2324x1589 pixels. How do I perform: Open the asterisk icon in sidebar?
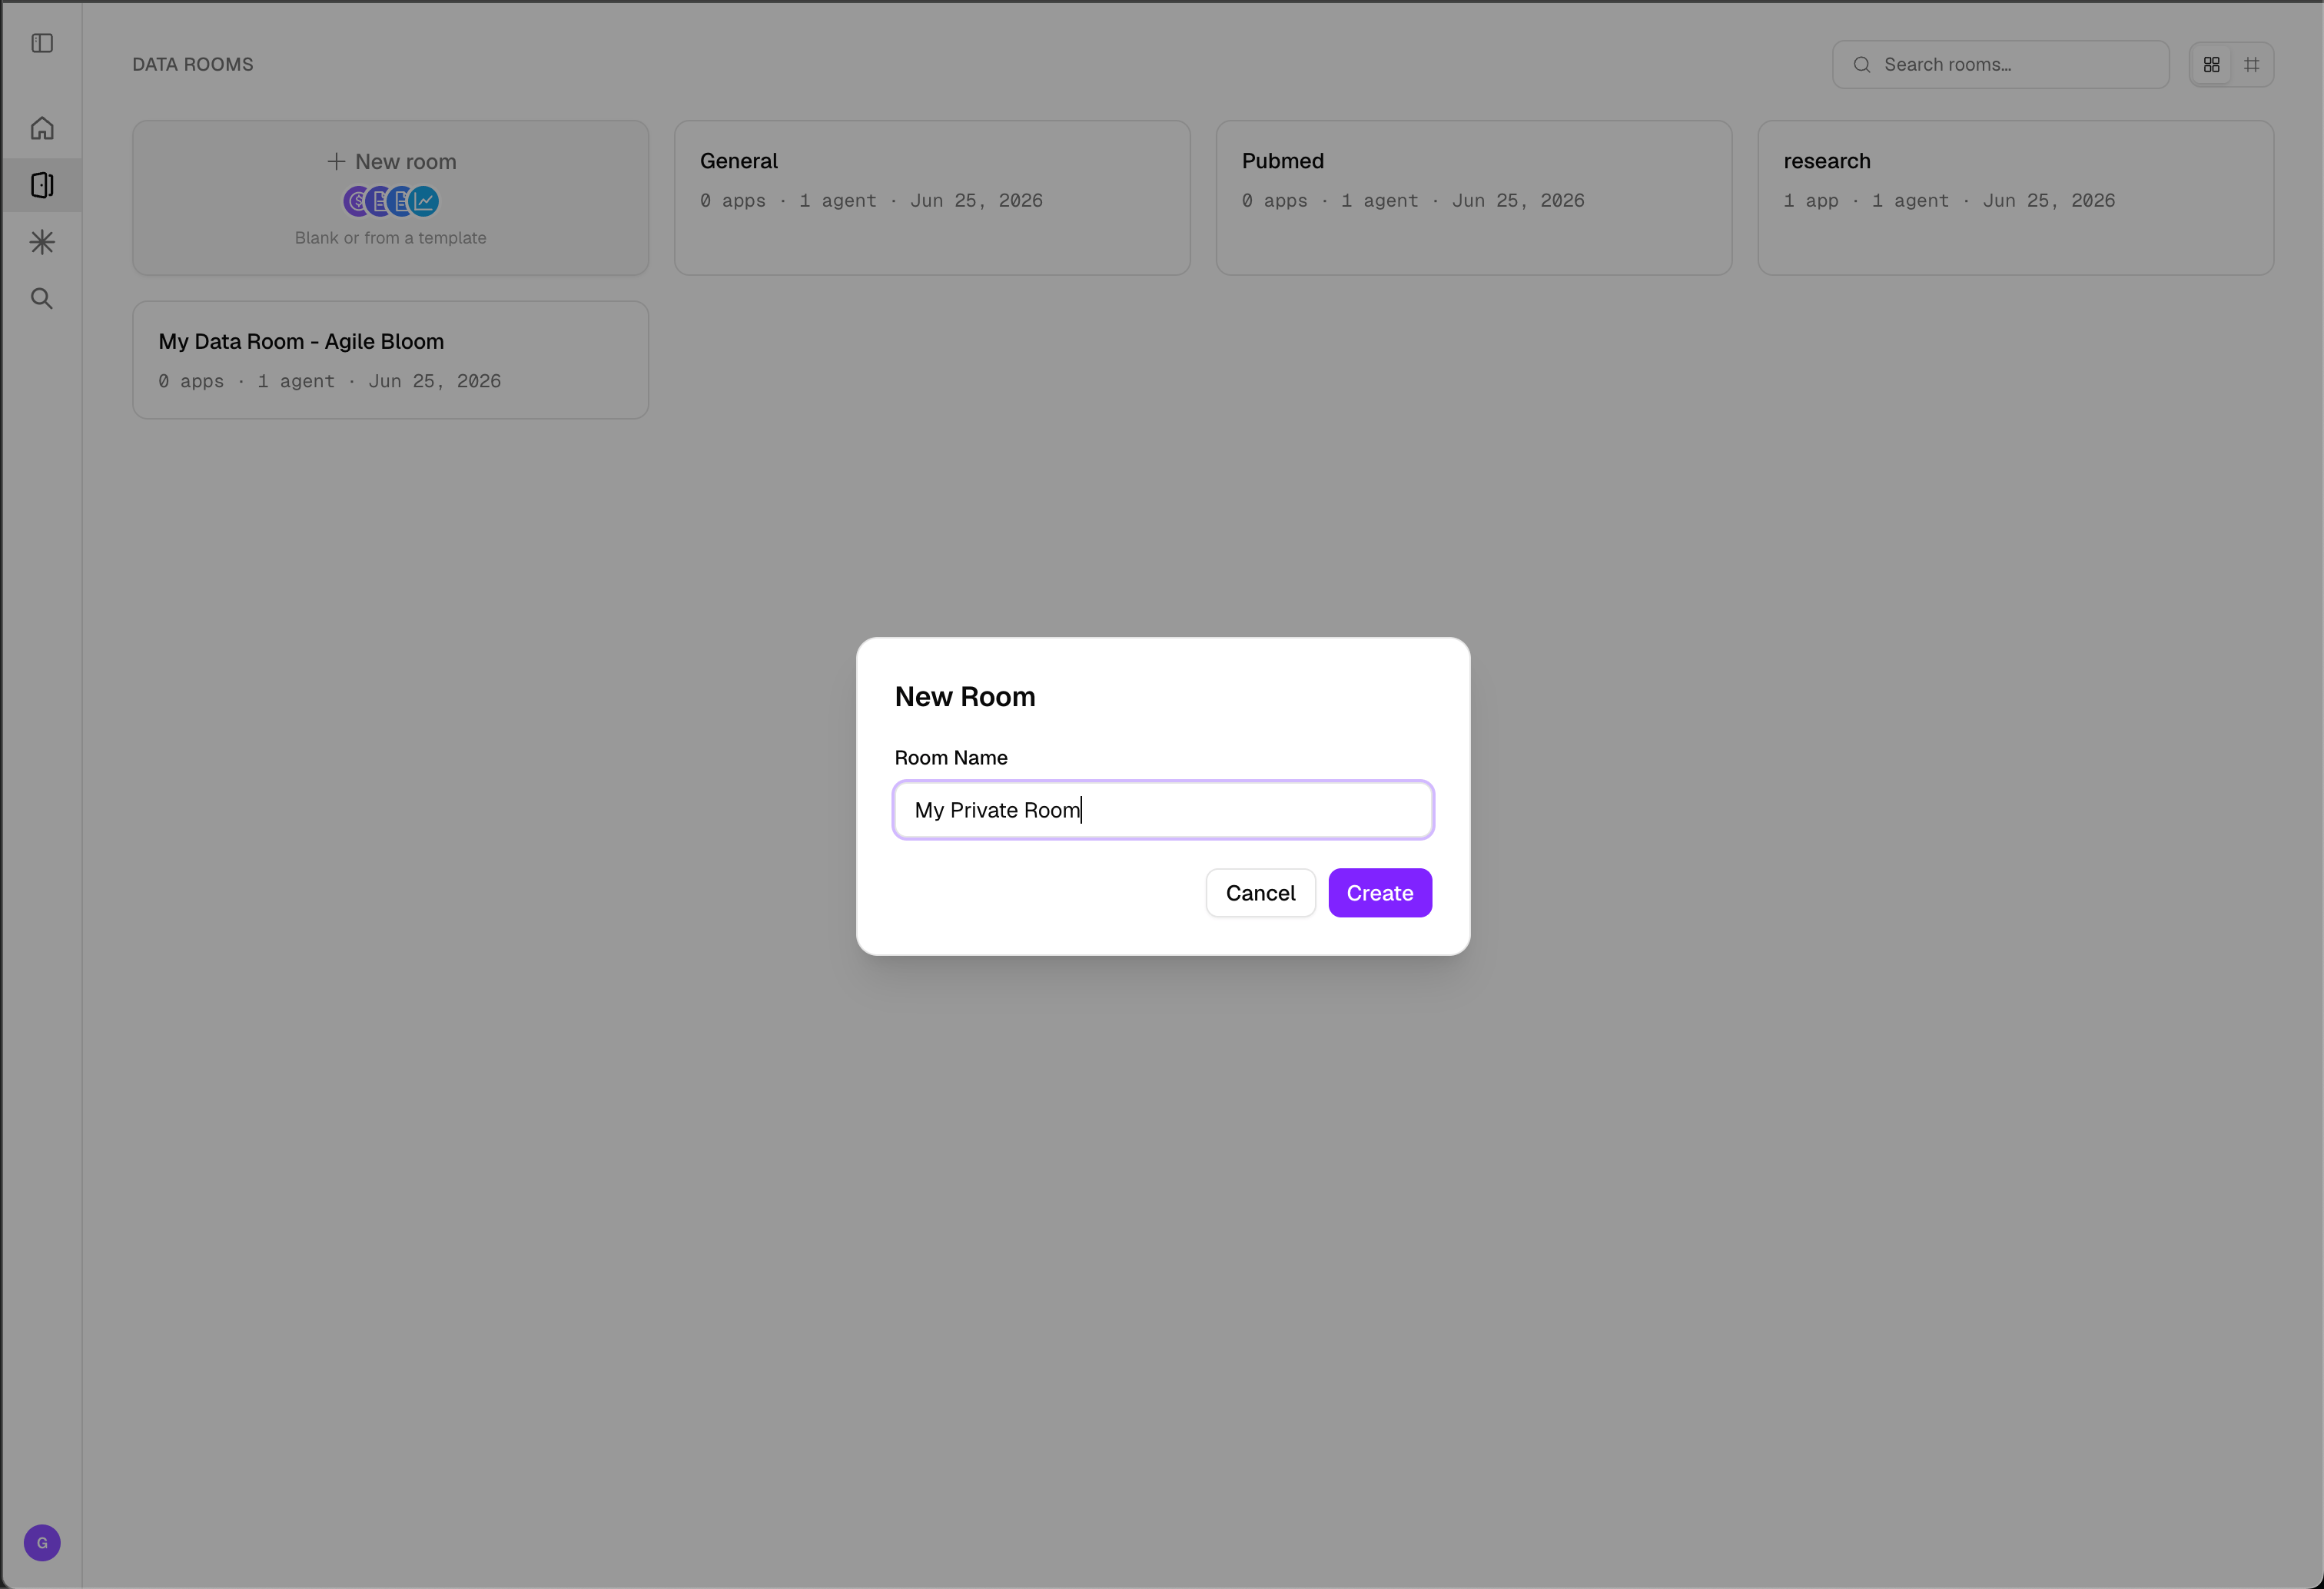(x=42, y=242)
